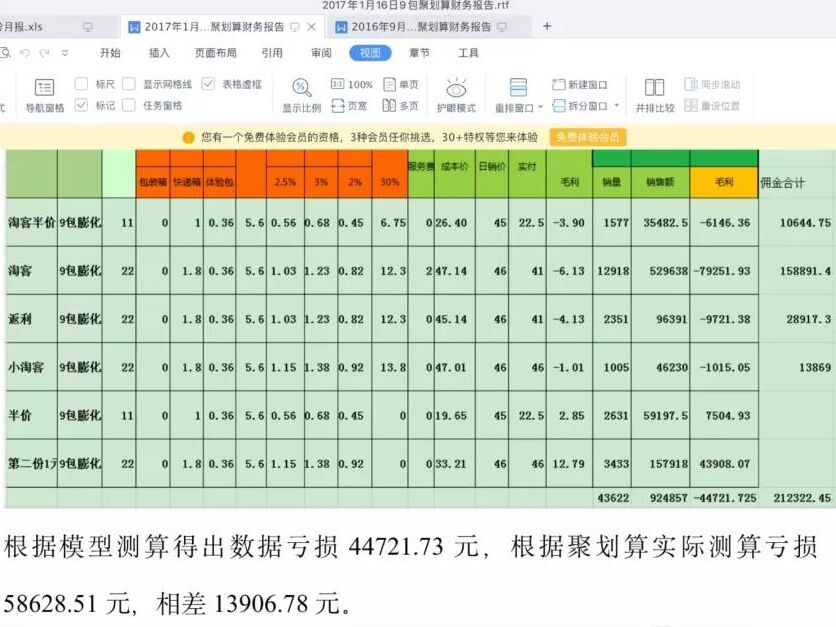The height and width of the screenshot is (627, 836).
Task: Open the rearrange windows (重排窗口) dropdown arrow
Action: tap(541, 107)
